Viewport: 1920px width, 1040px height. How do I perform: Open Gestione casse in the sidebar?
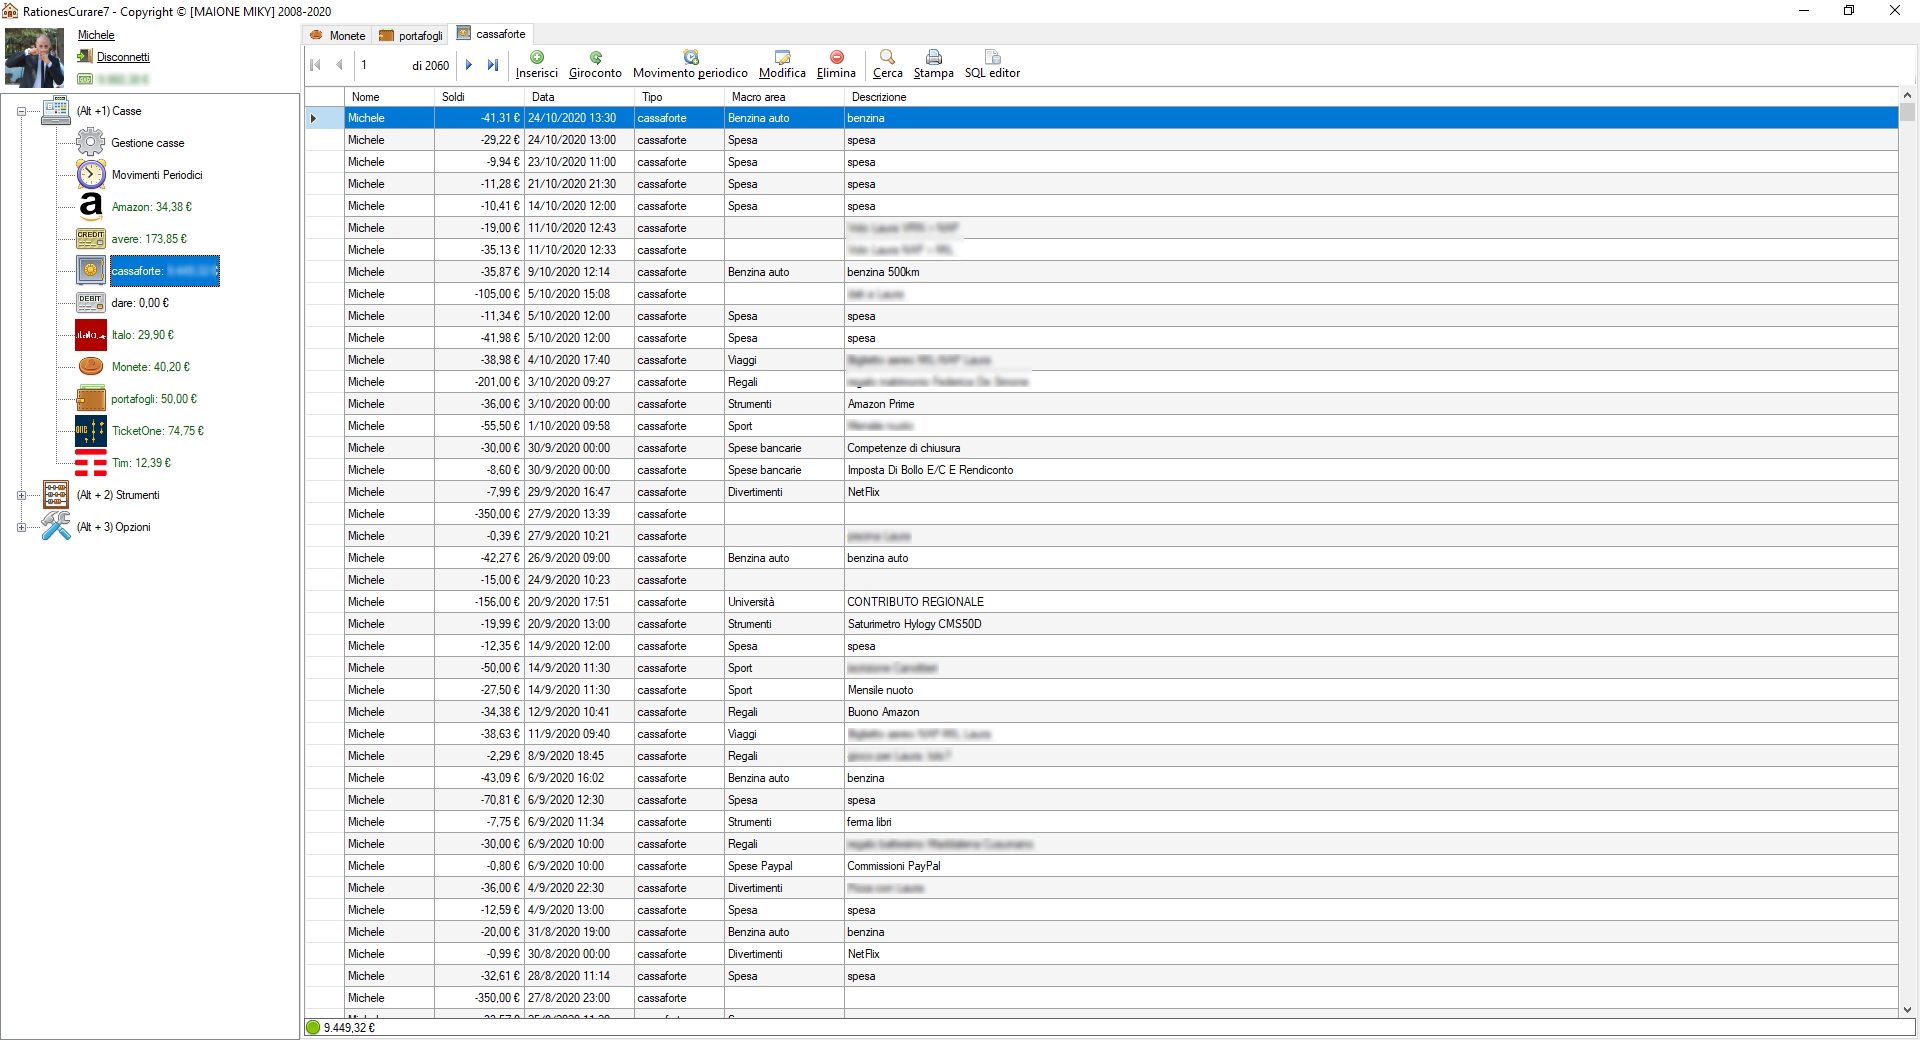[x=147, y=143]
